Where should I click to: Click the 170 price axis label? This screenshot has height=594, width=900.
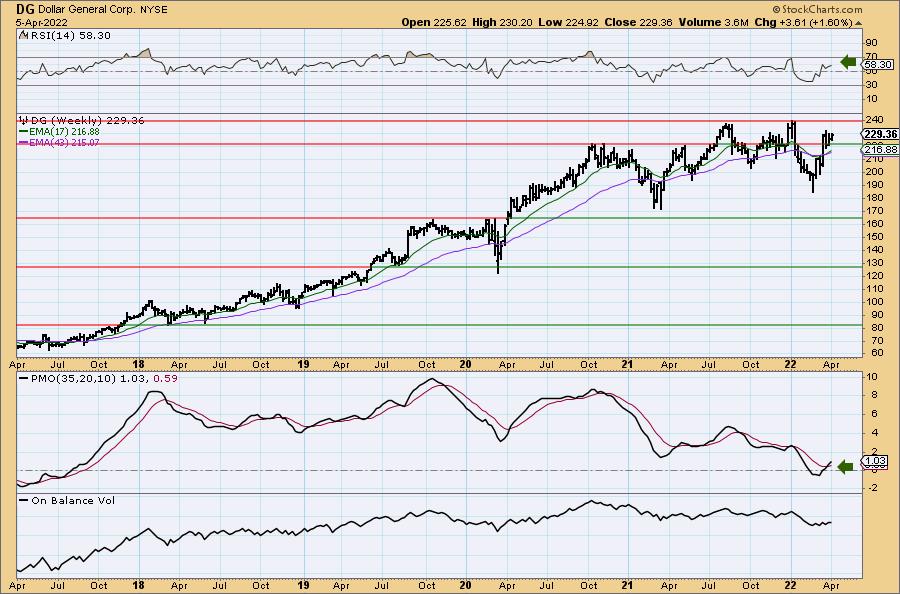pos(873,211)
